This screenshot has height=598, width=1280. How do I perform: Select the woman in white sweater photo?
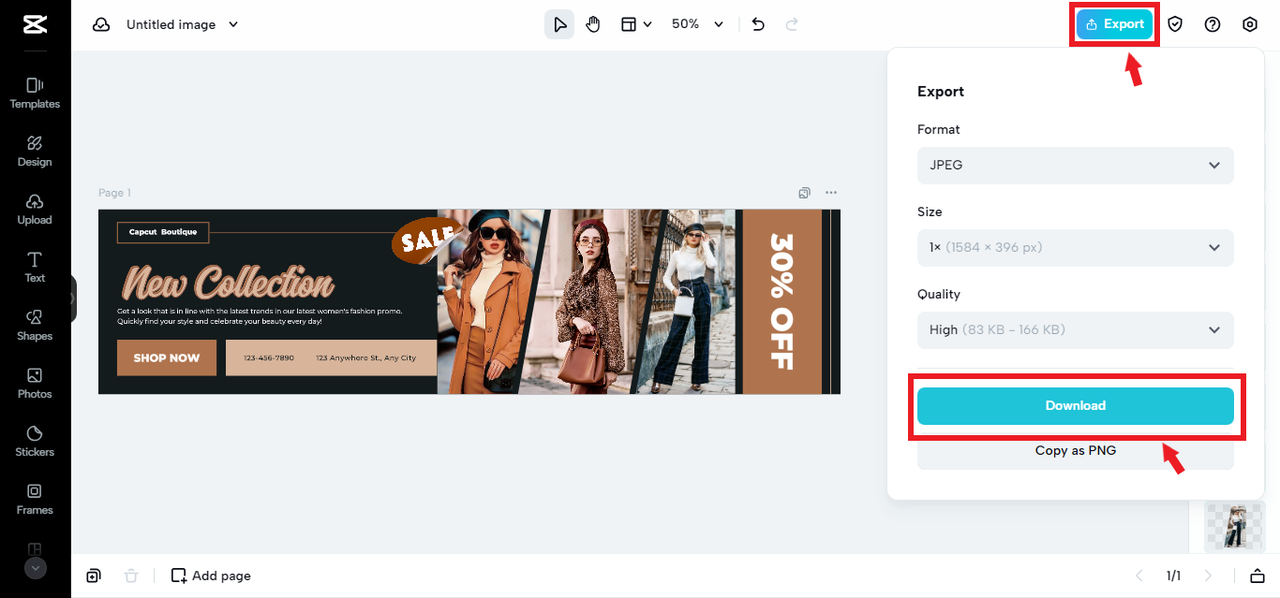pyautogui.click(x=690, y=301)
